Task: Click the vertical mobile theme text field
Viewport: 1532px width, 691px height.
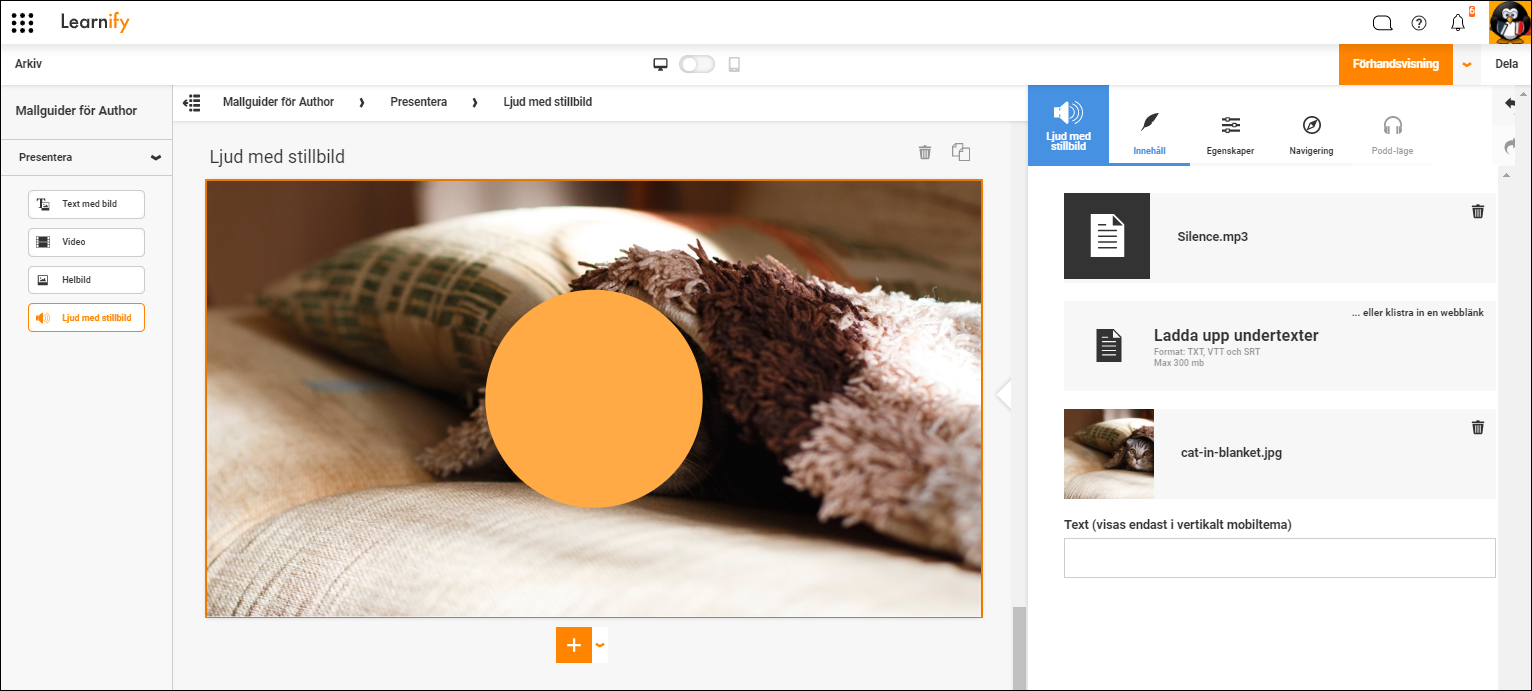Action: pyautogui.click(x=1280, y=558)
